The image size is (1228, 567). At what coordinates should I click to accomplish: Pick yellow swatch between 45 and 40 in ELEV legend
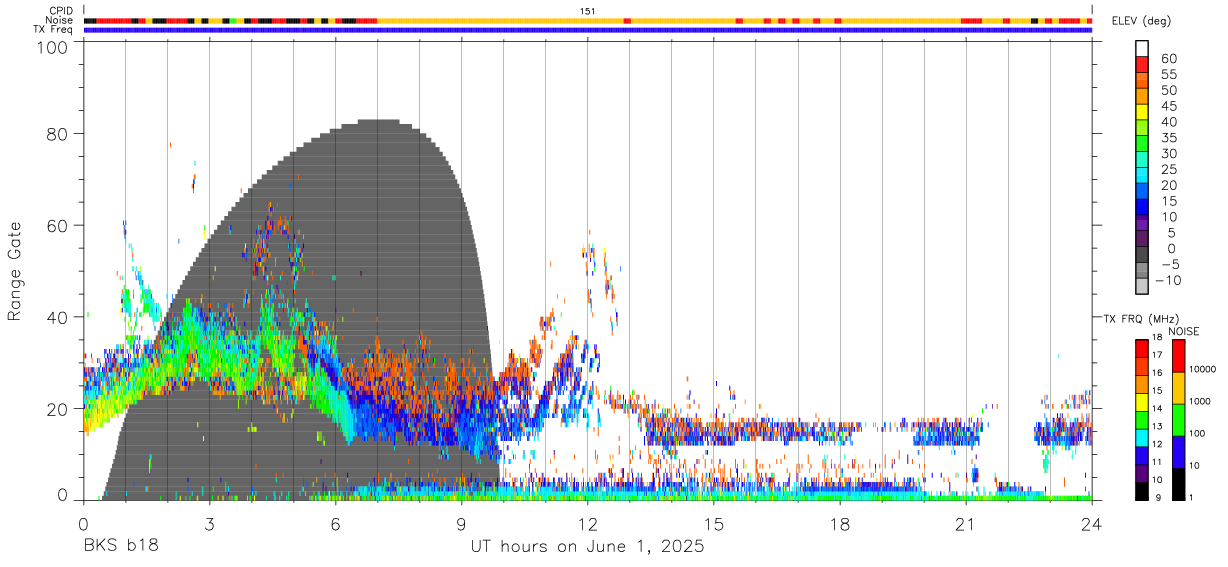pyautogui.click(x=1142, y=114)
